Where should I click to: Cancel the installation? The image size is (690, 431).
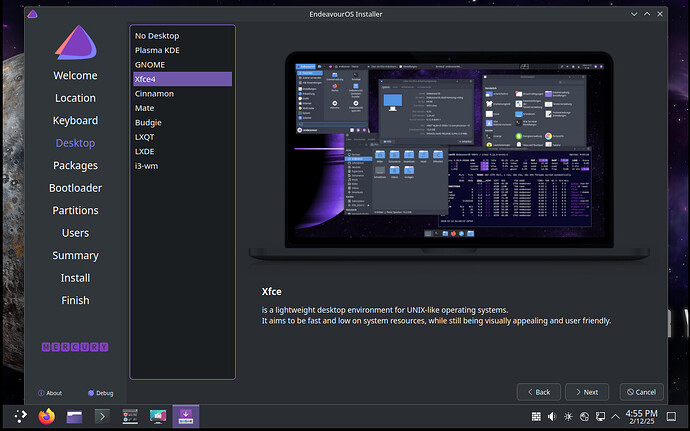[x=642, y=392]
